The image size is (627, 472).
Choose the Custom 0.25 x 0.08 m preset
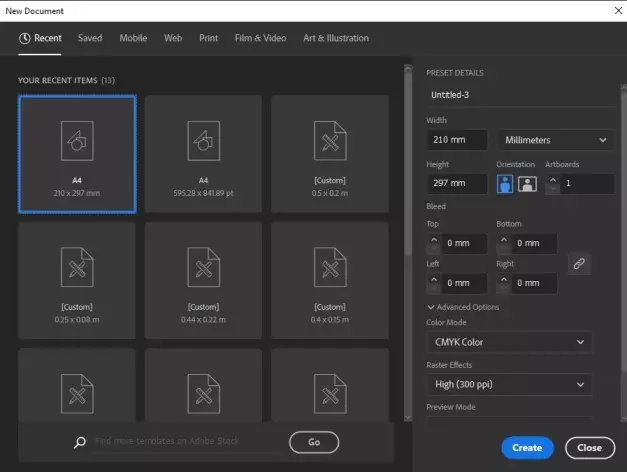coord(77,281)
